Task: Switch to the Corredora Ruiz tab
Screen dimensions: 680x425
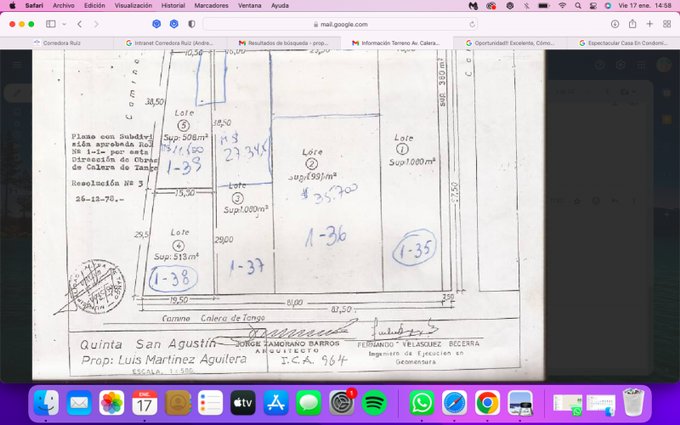Action: 61,43
